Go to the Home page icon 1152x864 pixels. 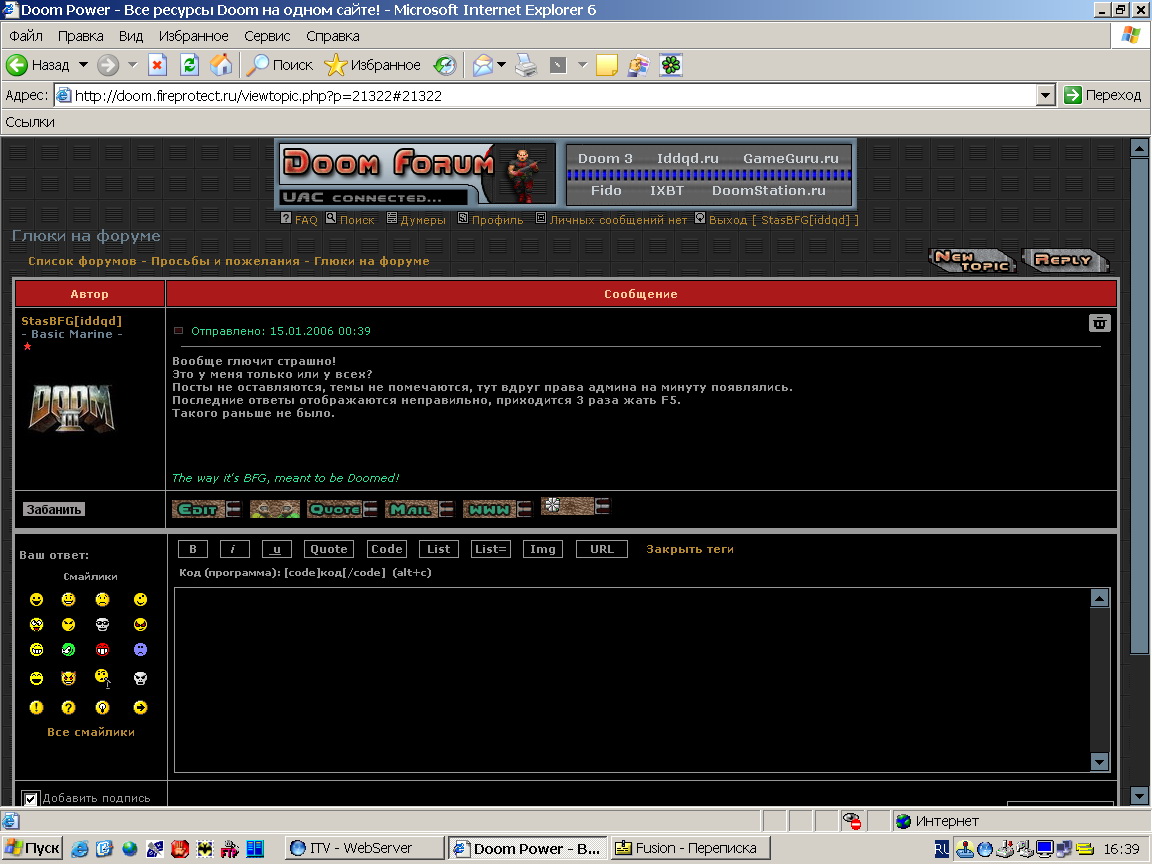(220, 65)
